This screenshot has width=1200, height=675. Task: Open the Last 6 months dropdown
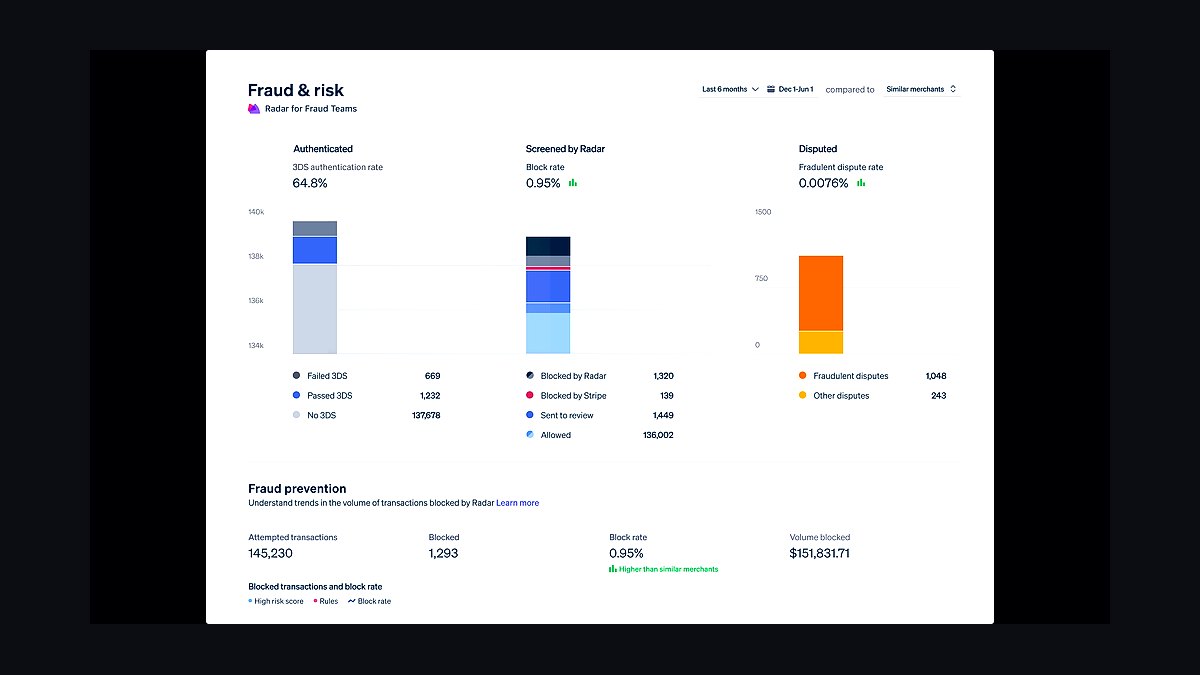[x=730, y=89]
